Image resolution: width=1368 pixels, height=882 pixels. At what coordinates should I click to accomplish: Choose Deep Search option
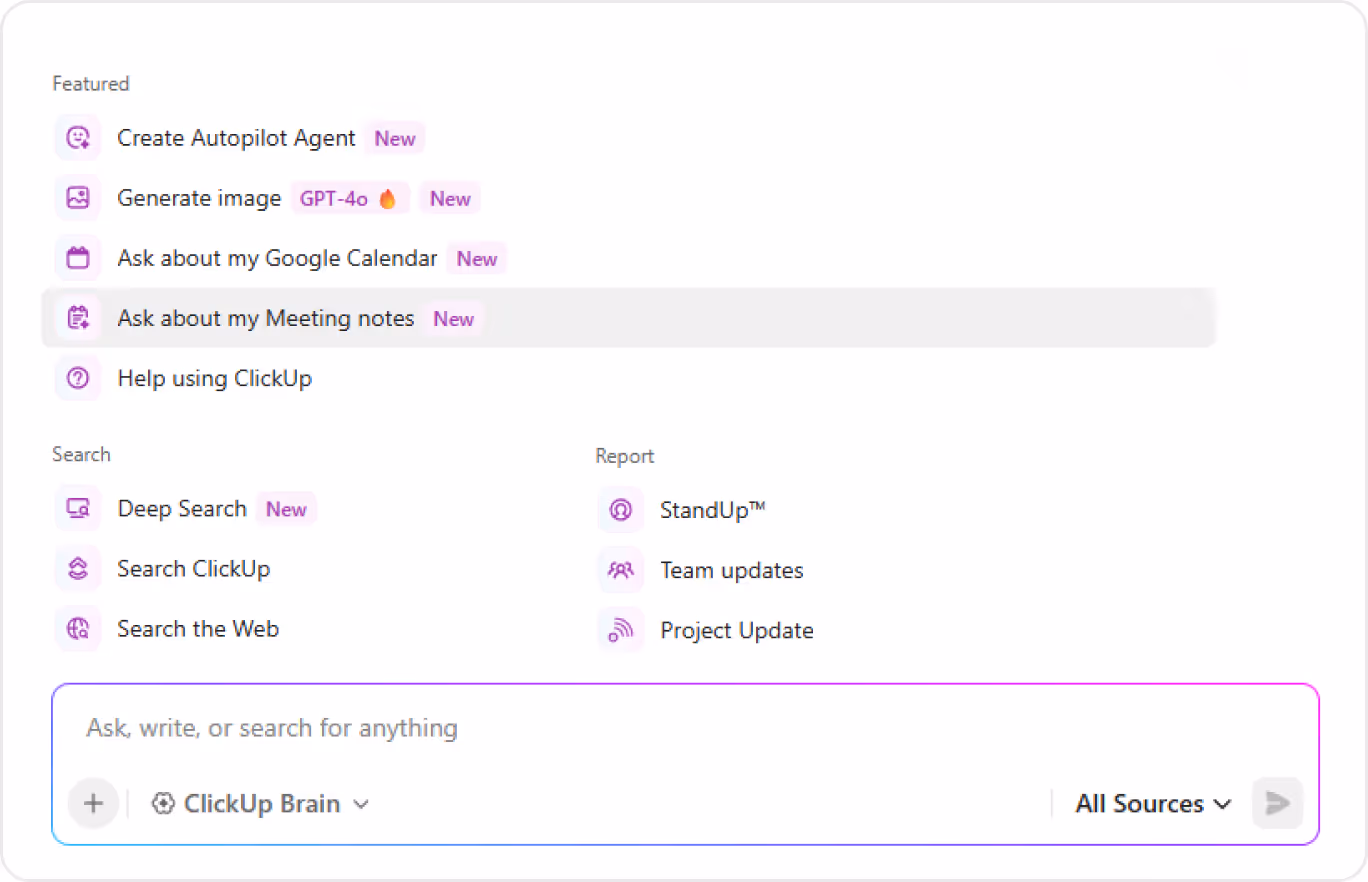[x=182, y=509]
